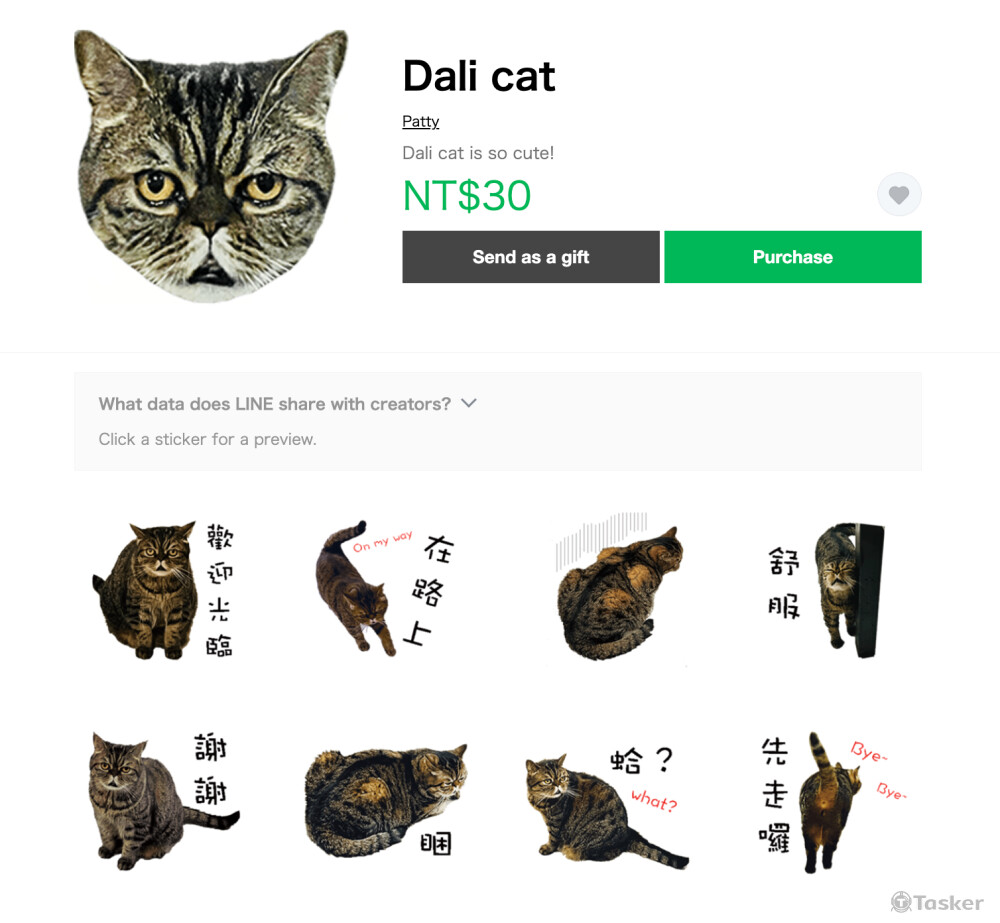This screenshot has width=1000, height=923.
Task: Preview the 舒服 cat rubbing sticker
Action: 827,590
